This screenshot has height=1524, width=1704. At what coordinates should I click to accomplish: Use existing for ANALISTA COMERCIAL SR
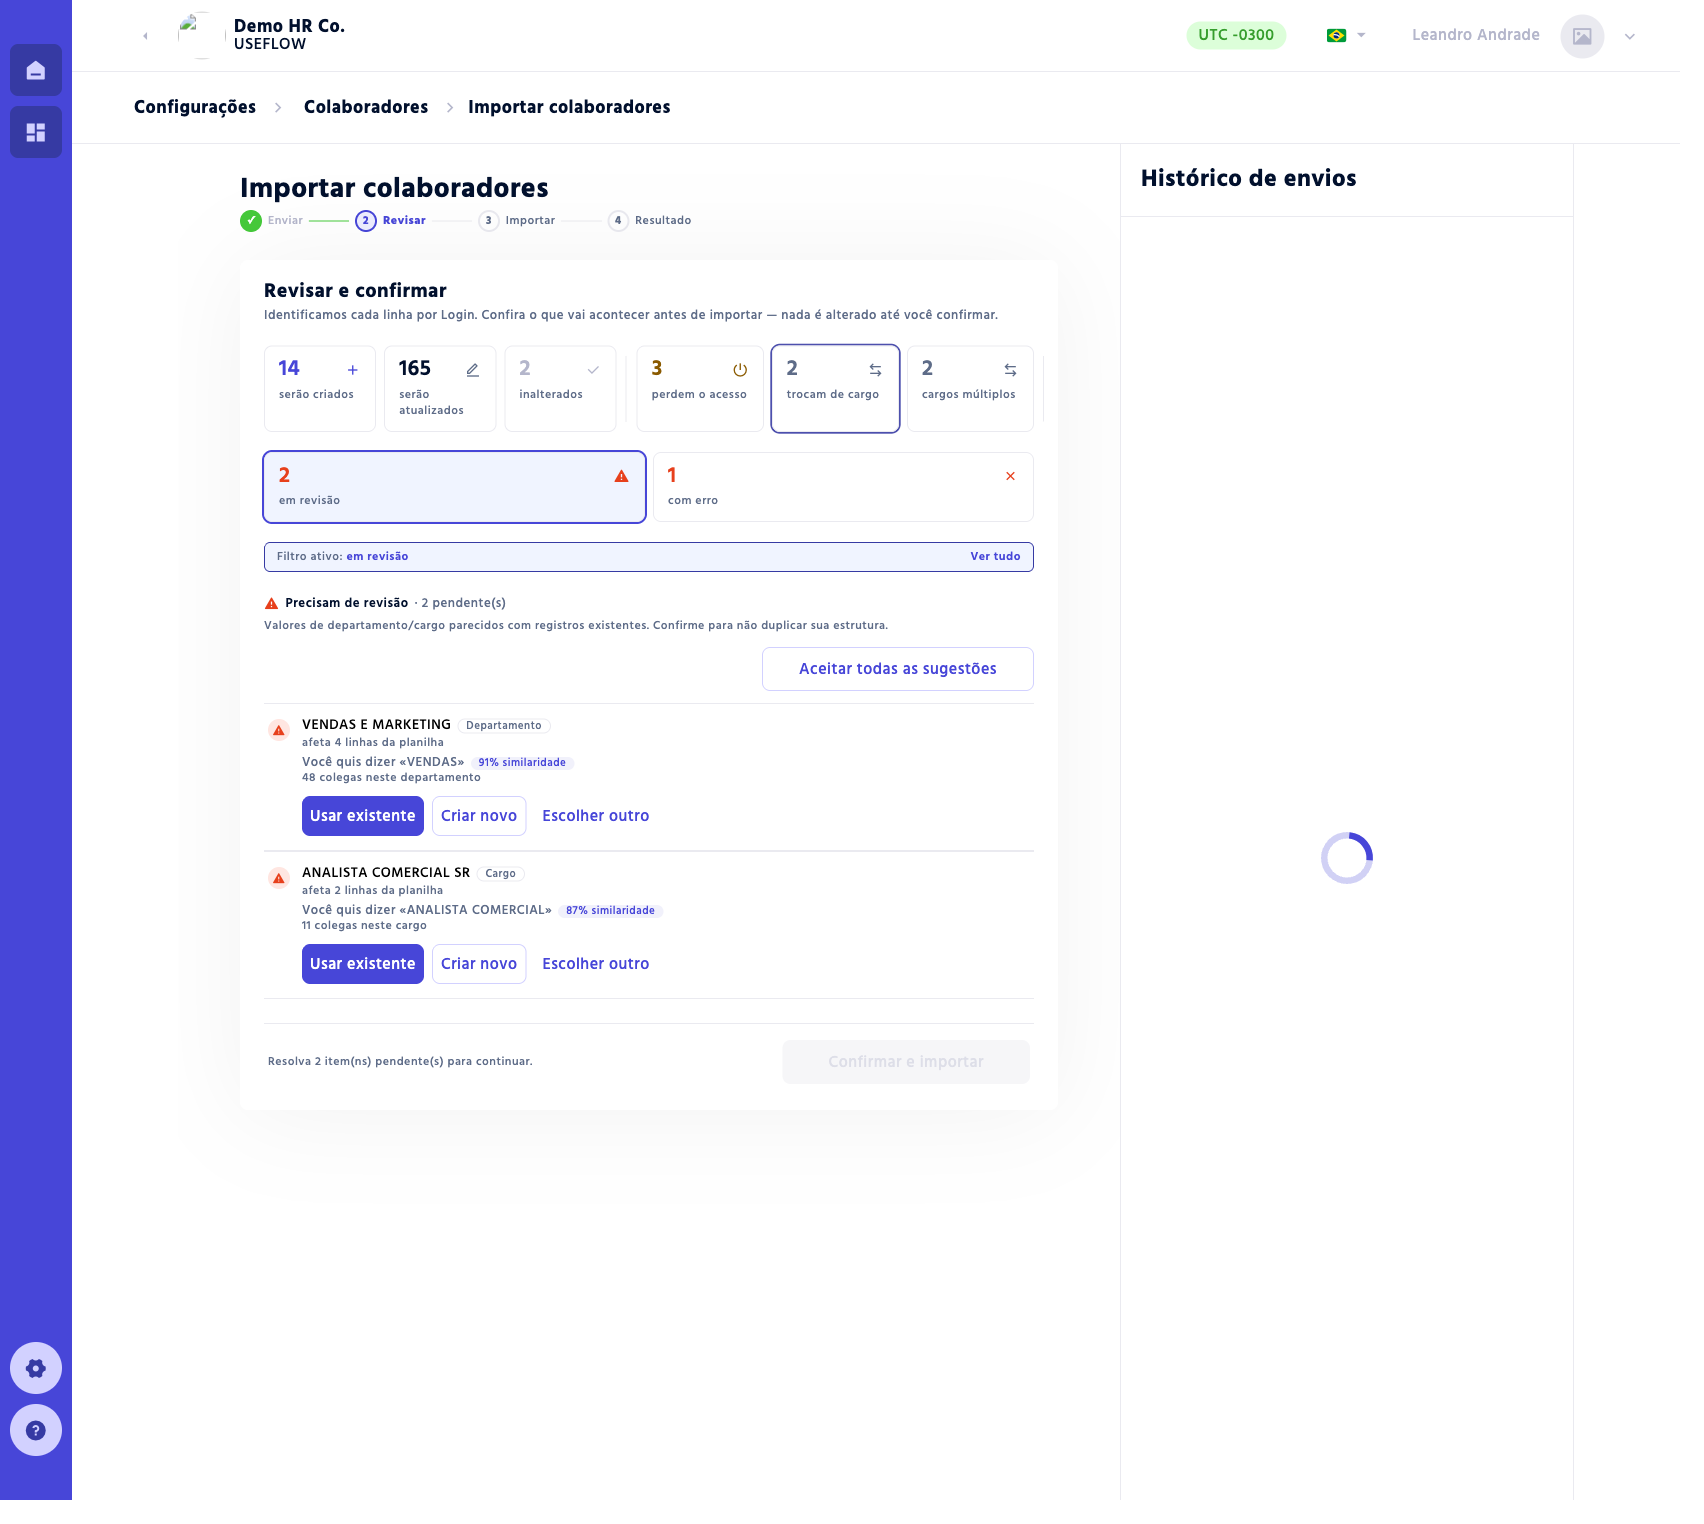pos(363,964)
